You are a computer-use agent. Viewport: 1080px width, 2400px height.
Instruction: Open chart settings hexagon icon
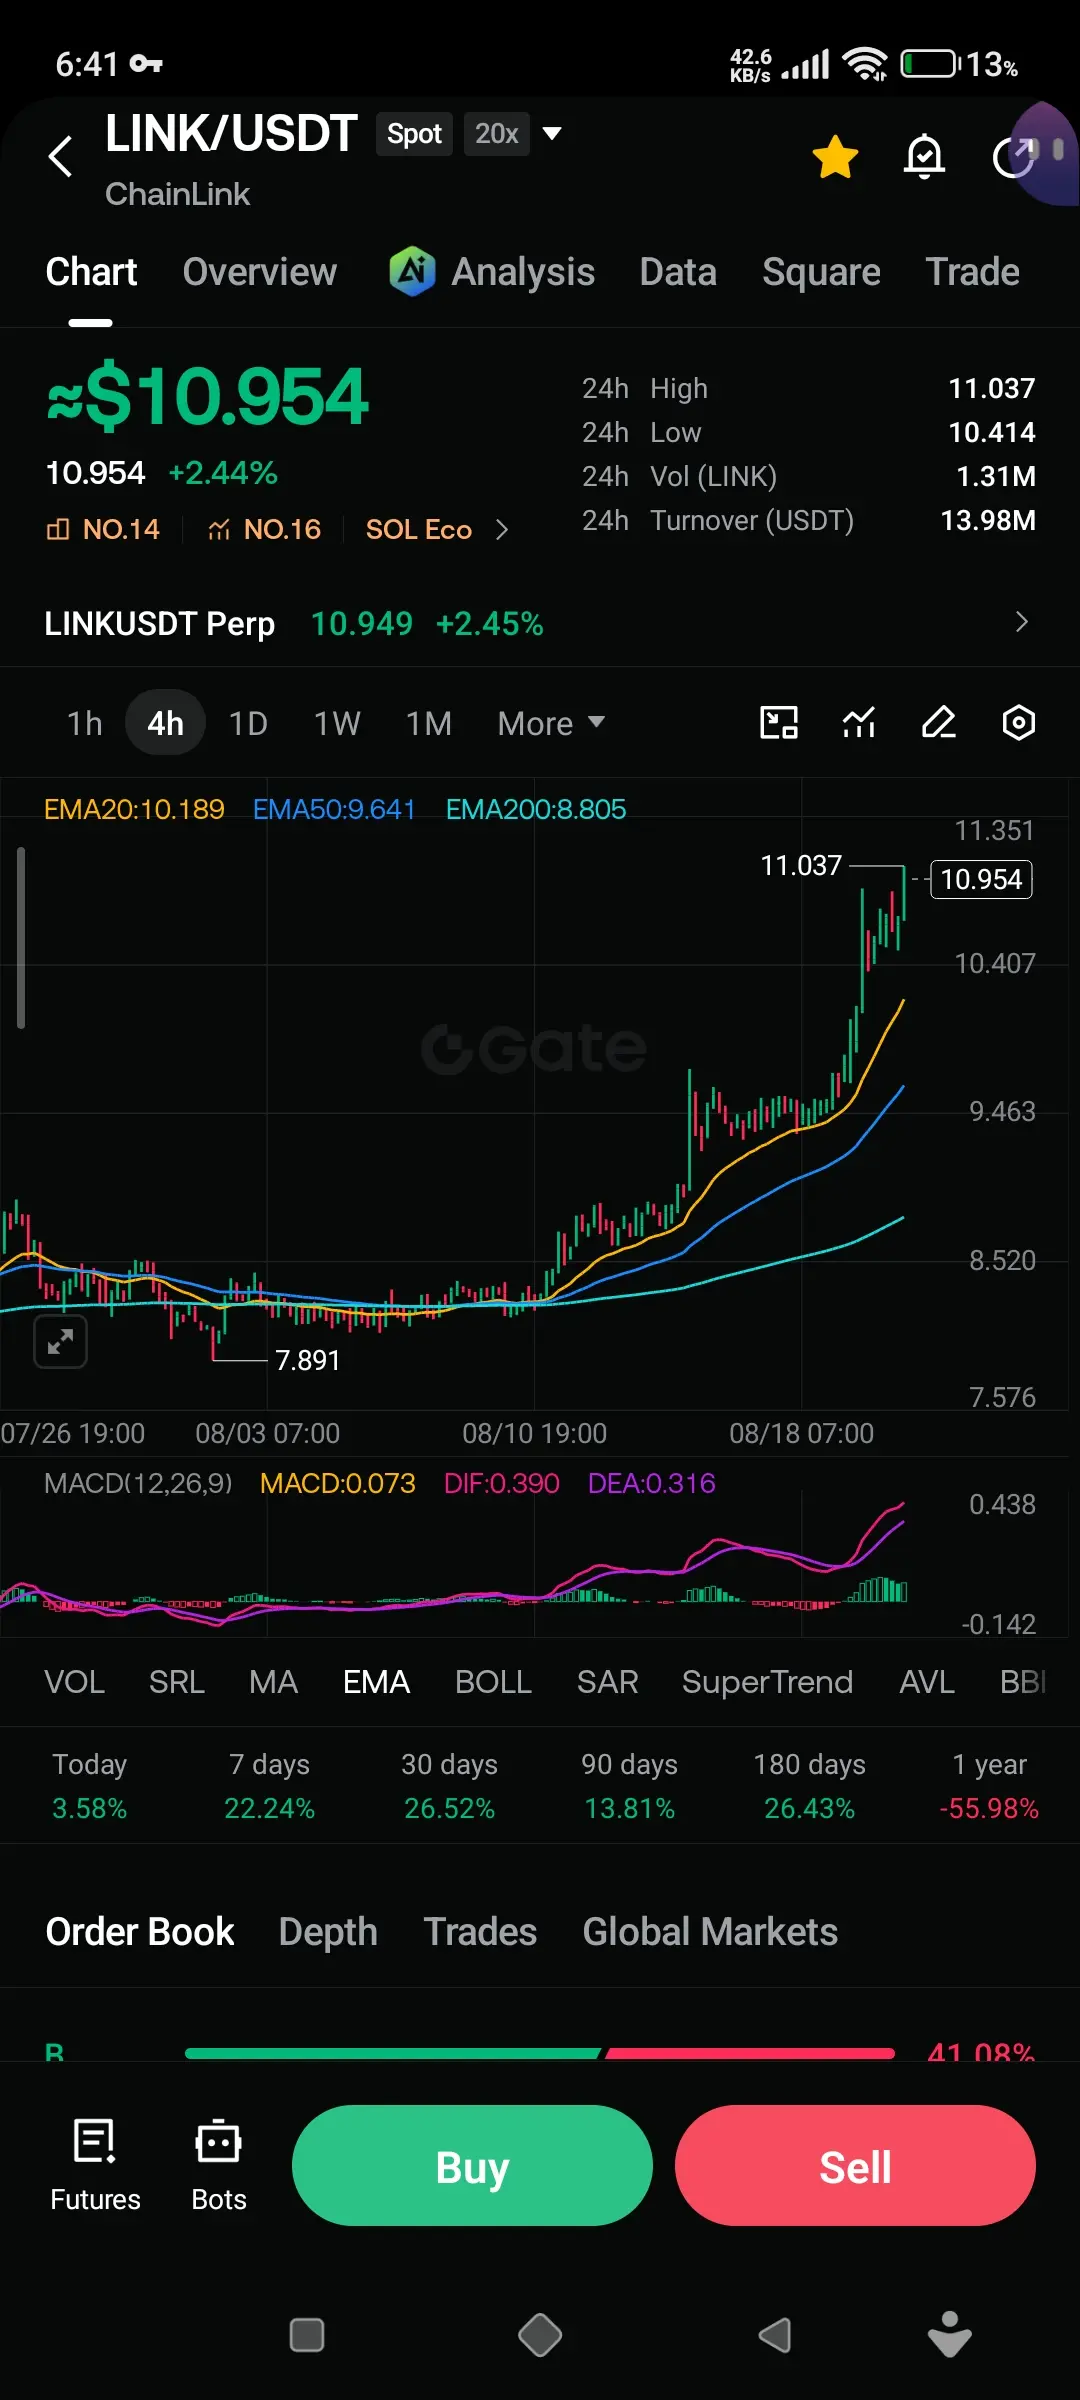(1018, 722)
